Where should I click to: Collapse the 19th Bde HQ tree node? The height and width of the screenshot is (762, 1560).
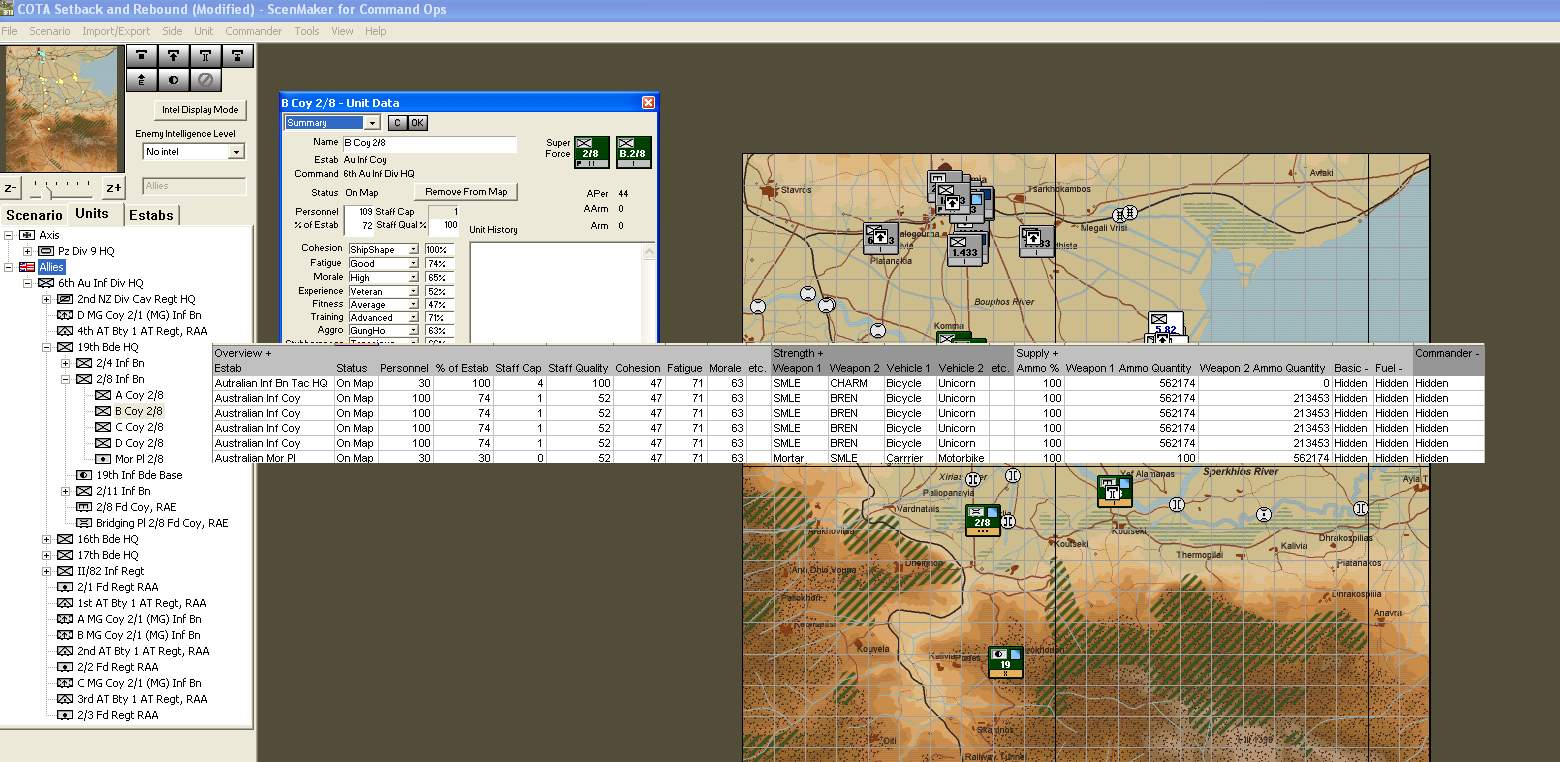point(47,347)
